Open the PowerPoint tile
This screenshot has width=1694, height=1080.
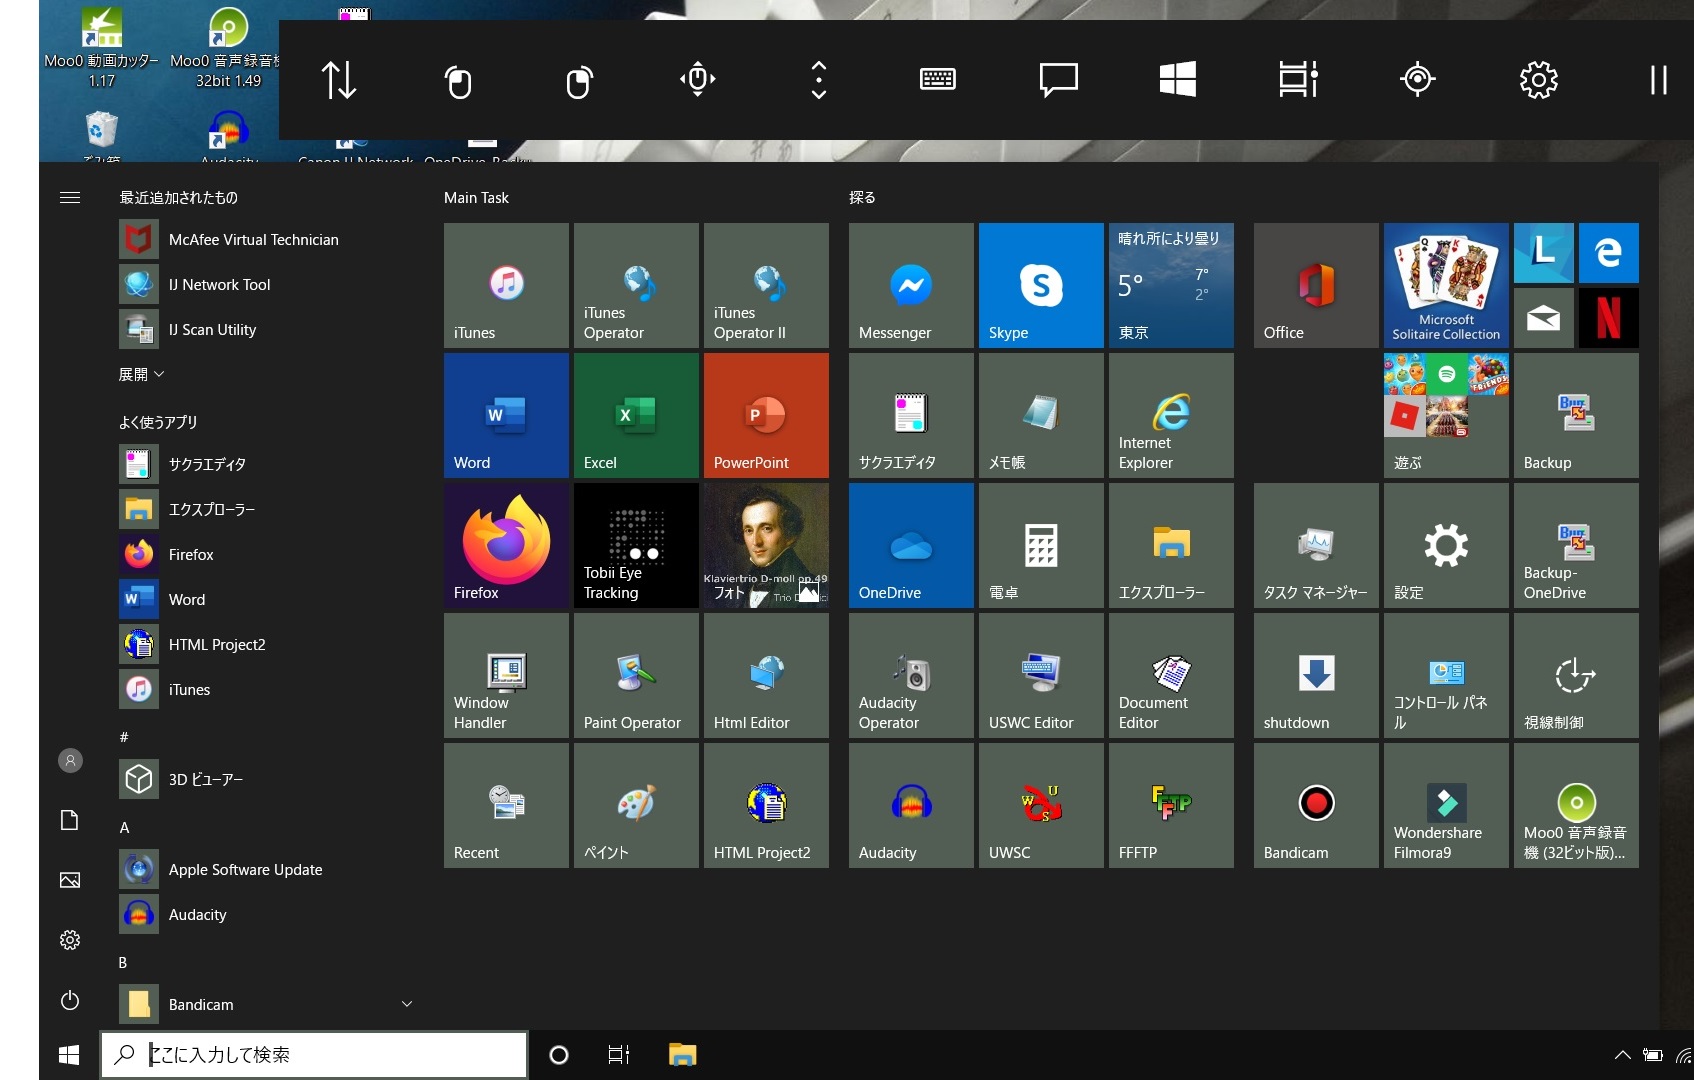(x=766, y=415)
